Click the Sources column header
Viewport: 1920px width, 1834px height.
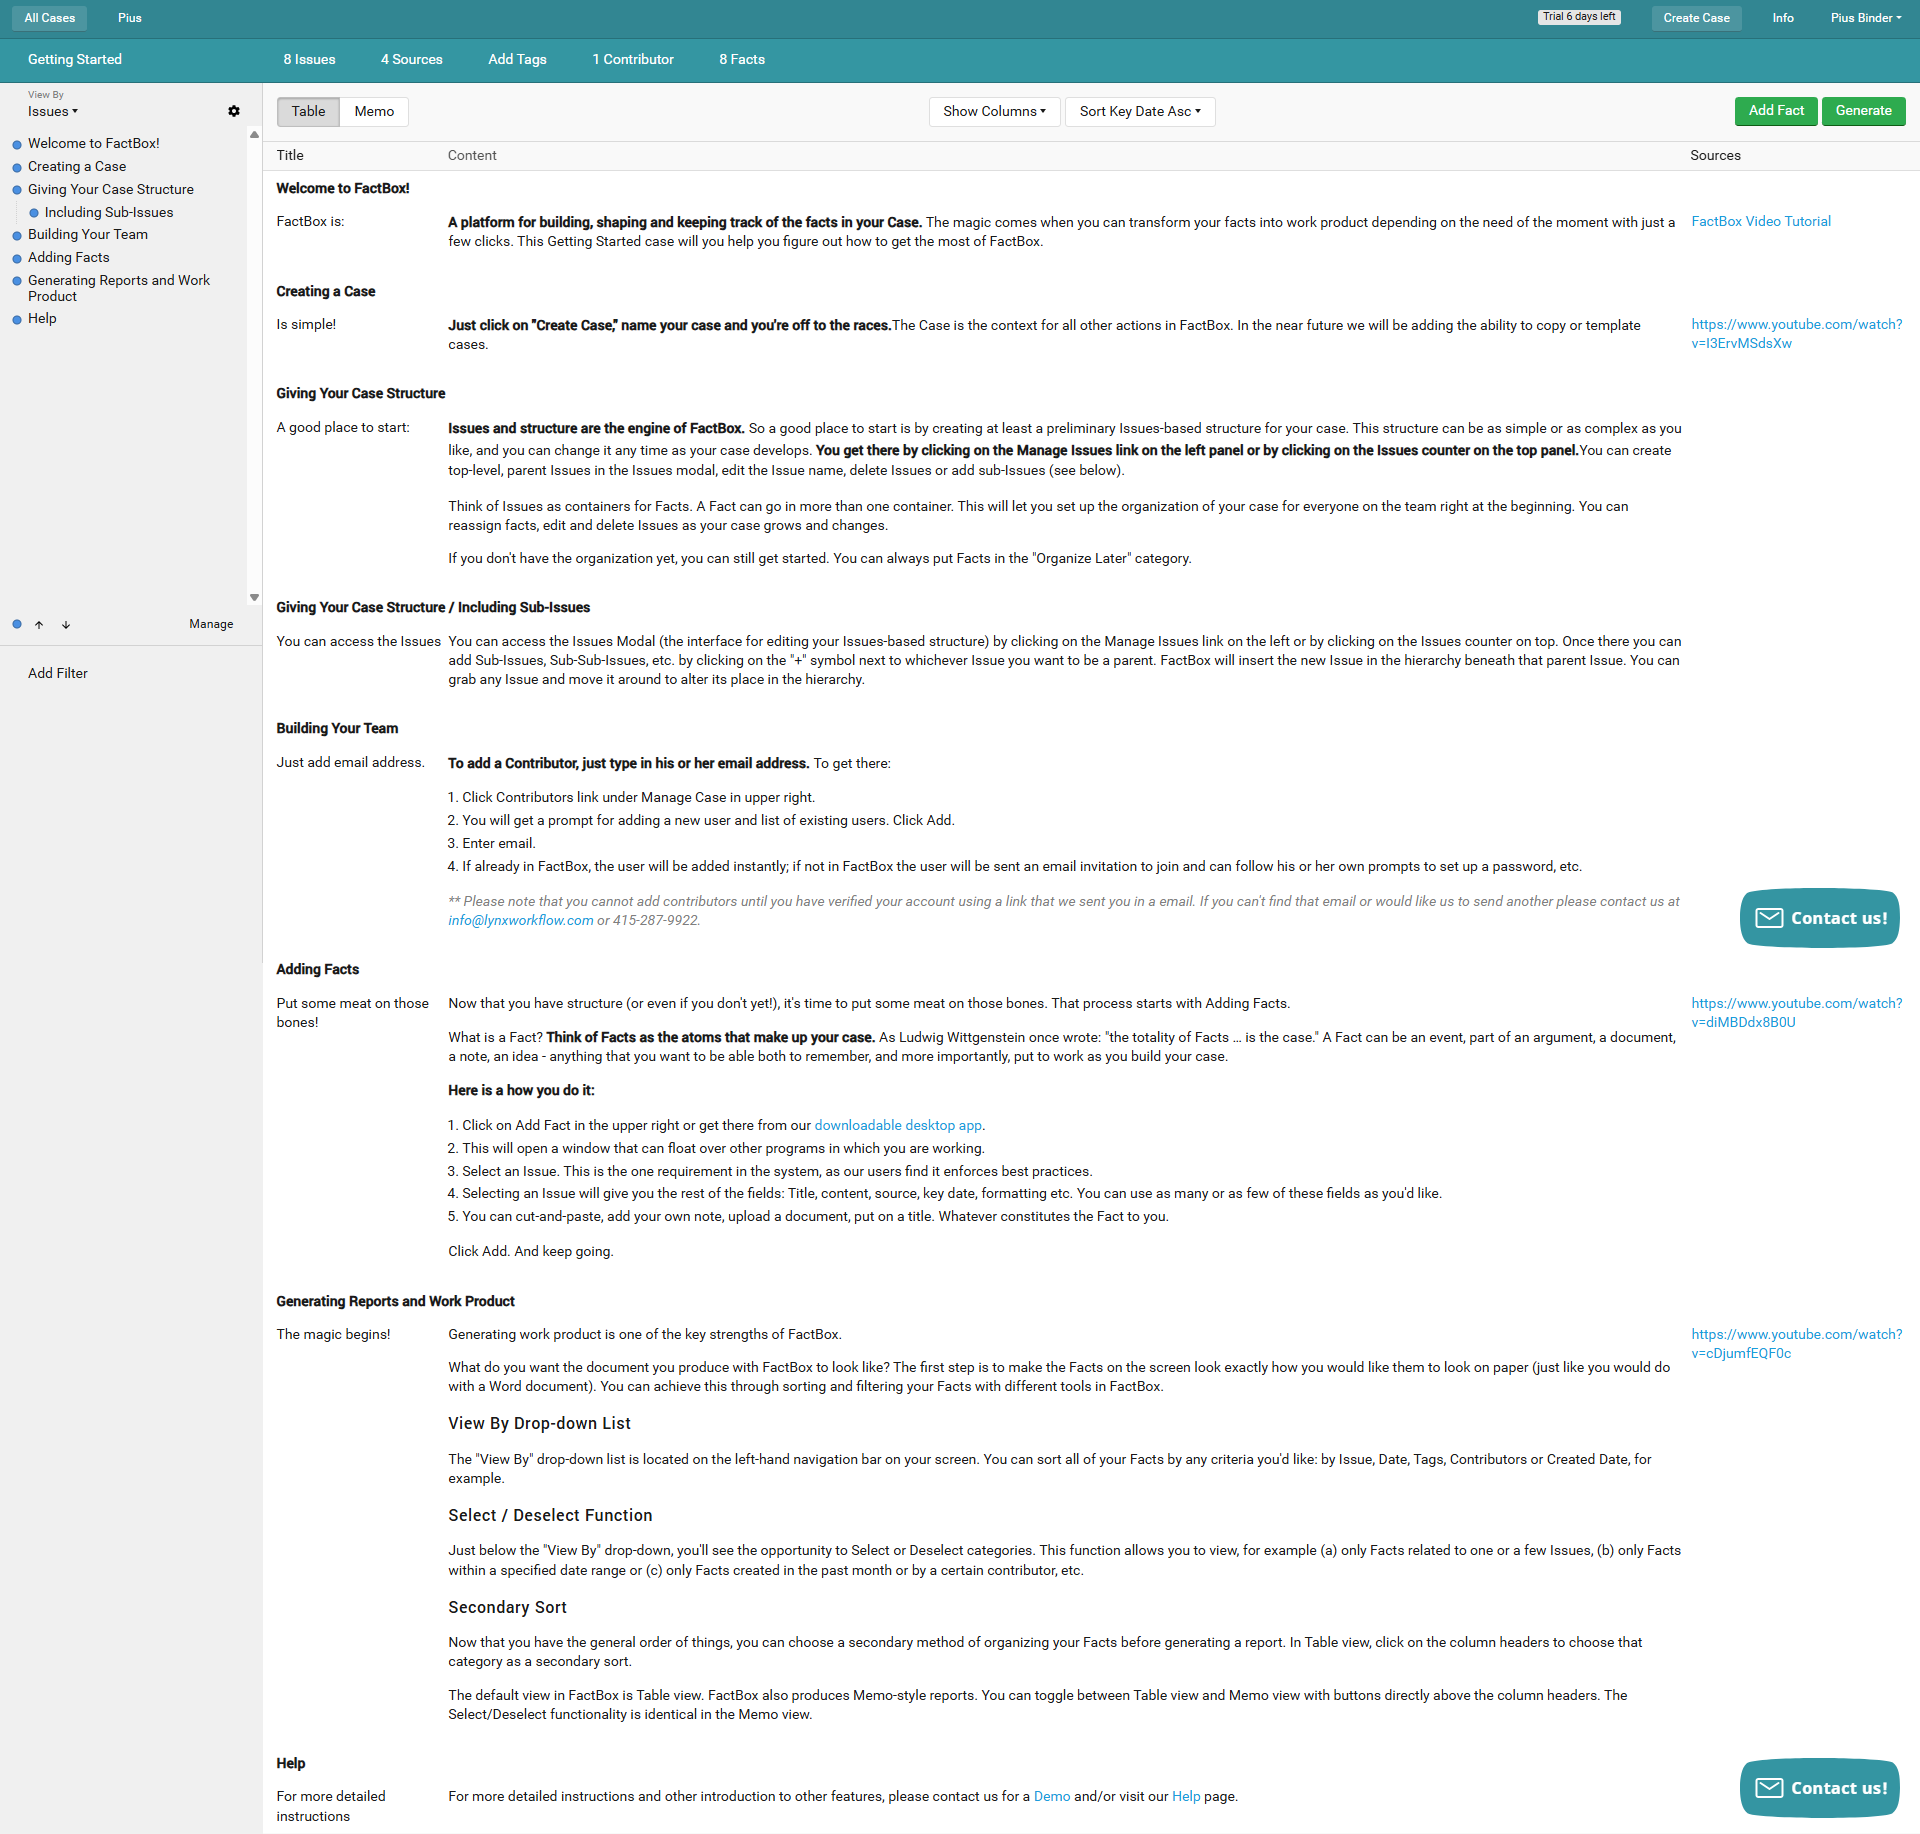(x=1715, y=155)
